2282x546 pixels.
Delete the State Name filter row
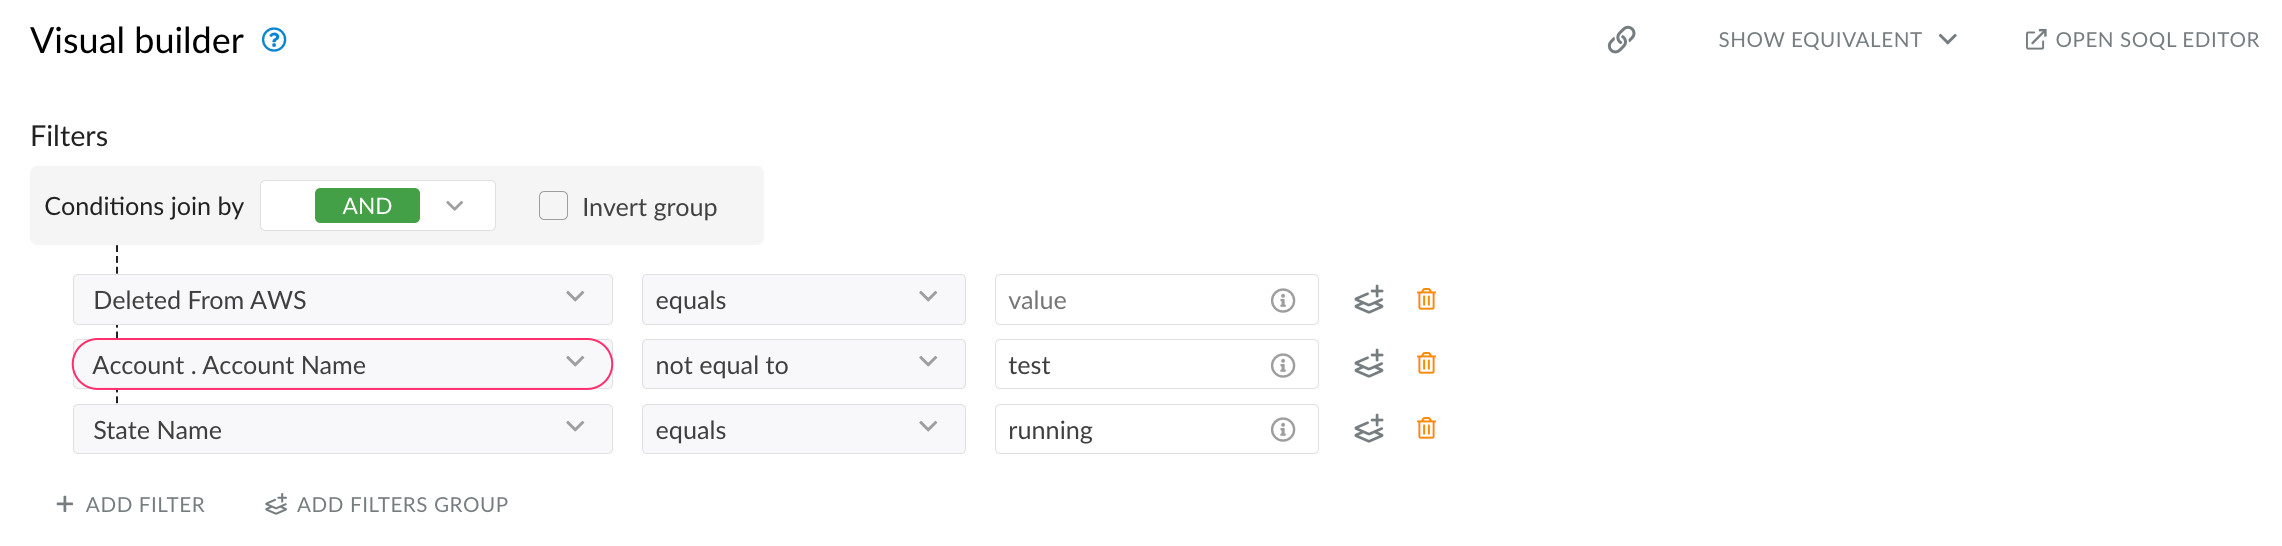tap(1426, 429)
